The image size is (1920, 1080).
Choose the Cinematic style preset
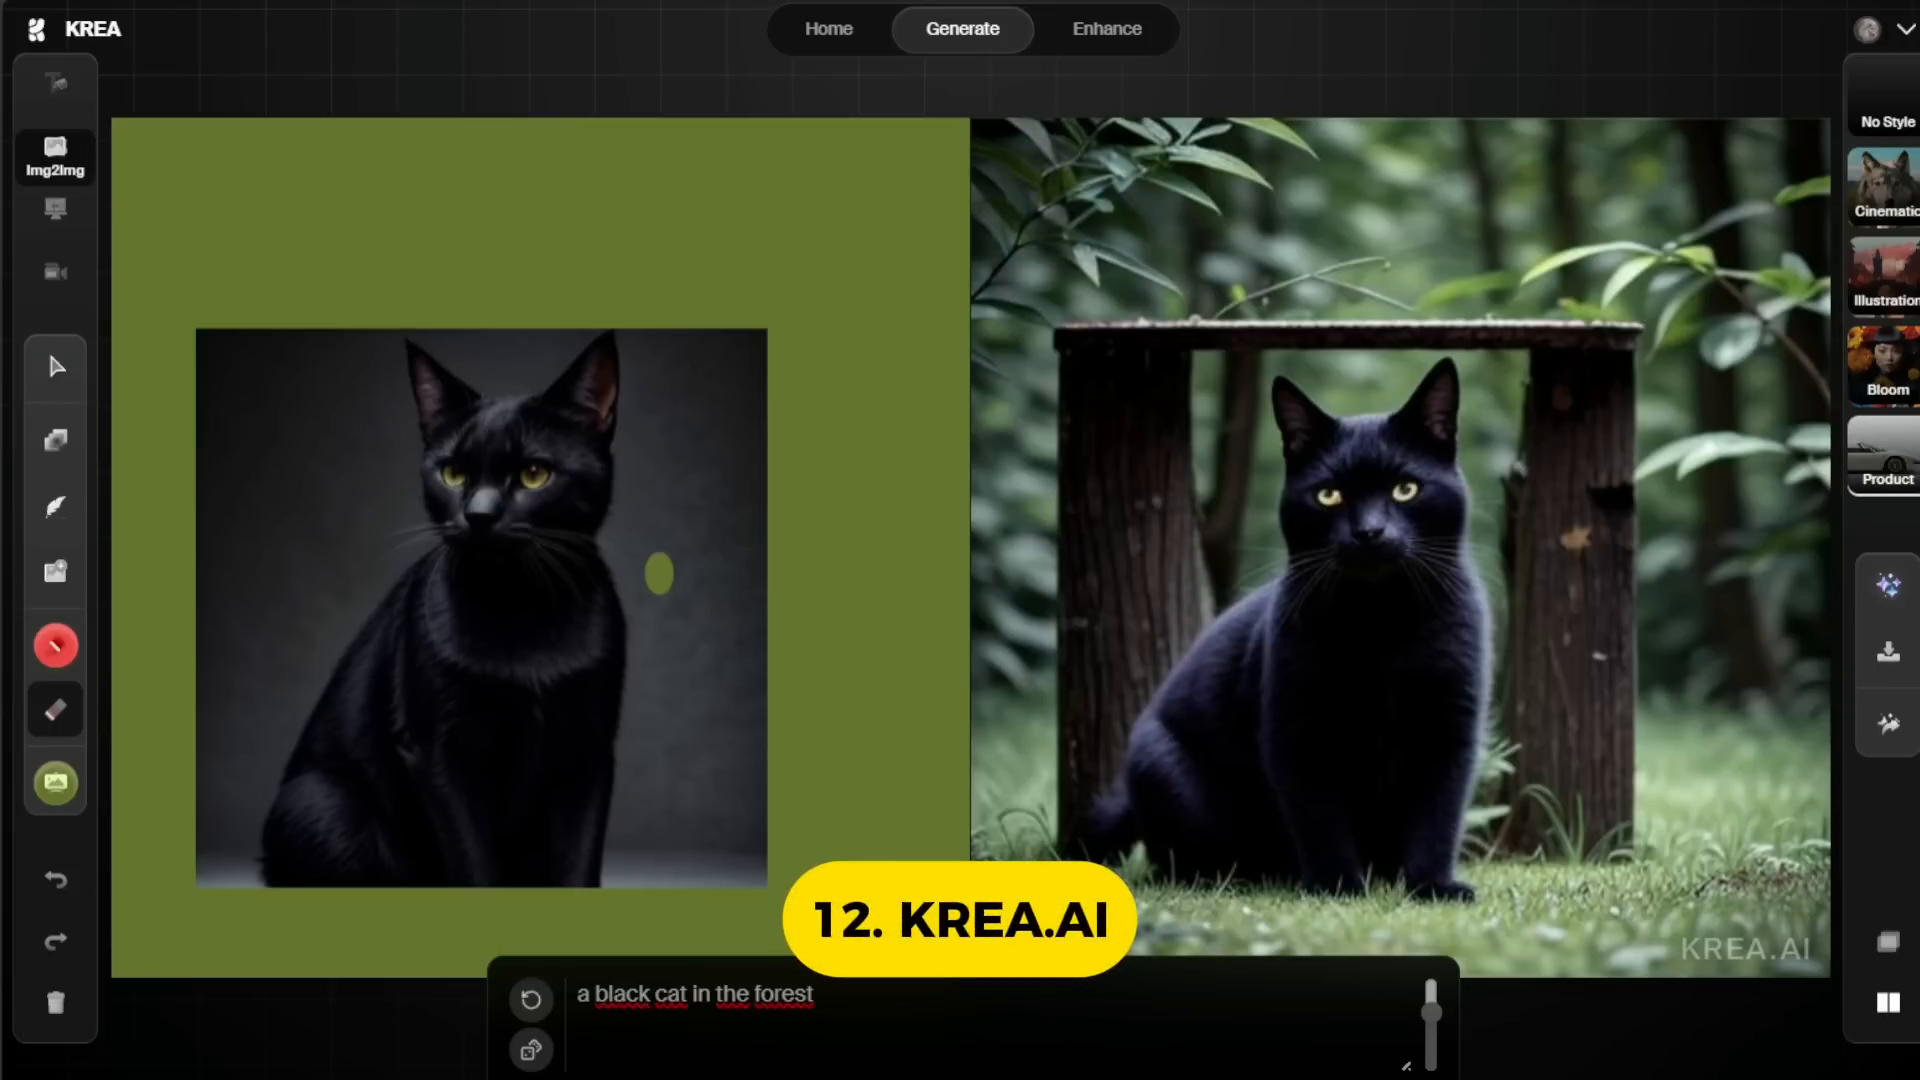click(1884, 185)
